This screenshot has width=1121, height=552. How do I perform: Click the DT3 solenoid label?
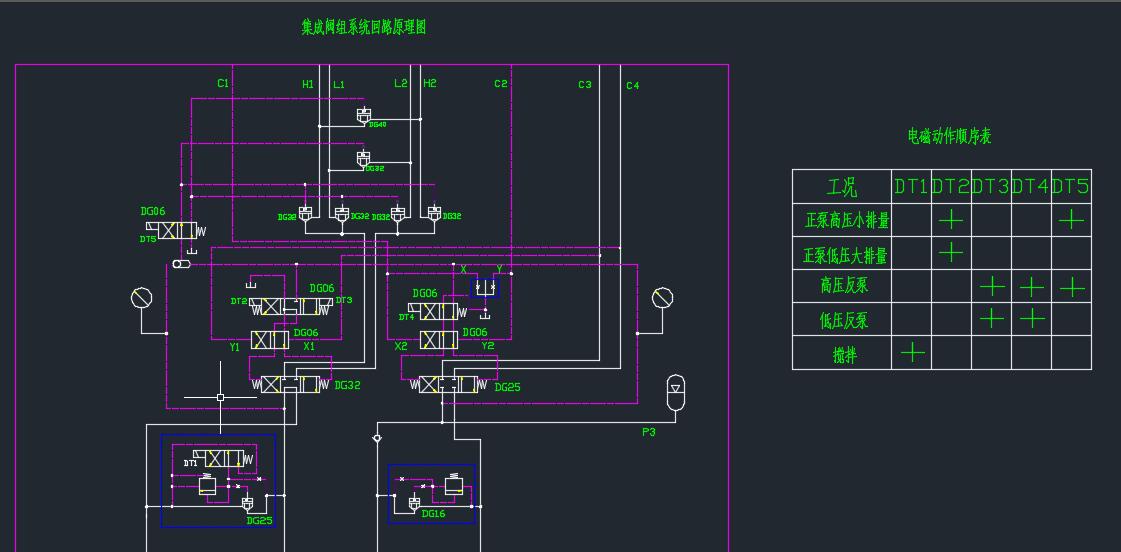pyautogui.click(x=344, y=300)
